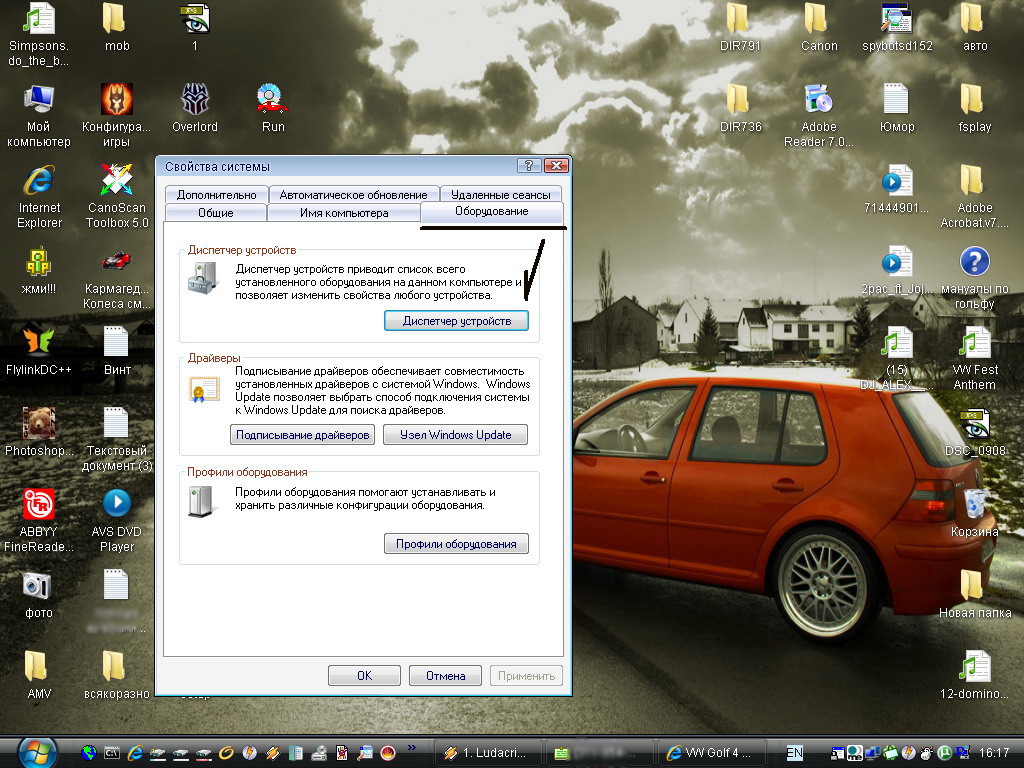Switch to the Общие tab
This screenshot has width=1024, height=768.
click(215, 213)
